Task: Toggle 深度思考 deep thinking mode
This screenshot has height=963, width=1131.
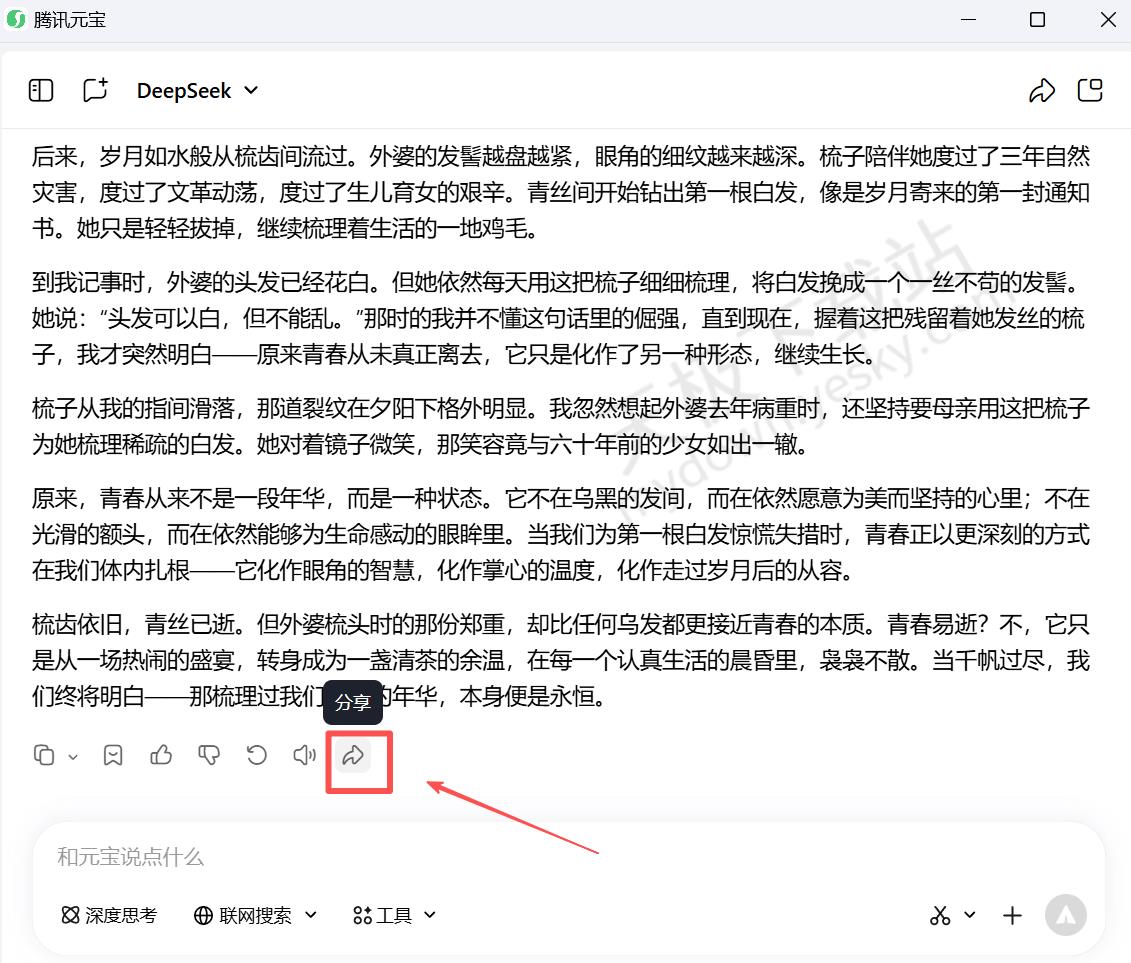Action: click(109, 915)
